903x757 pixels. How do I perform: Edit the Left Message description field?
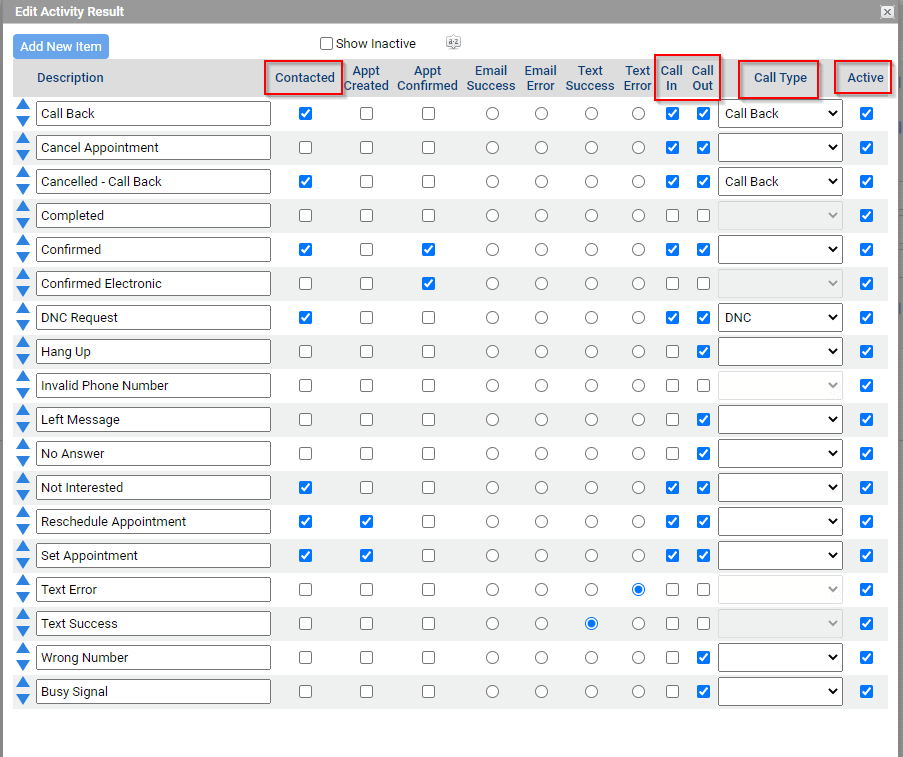[x=153, y=419]
